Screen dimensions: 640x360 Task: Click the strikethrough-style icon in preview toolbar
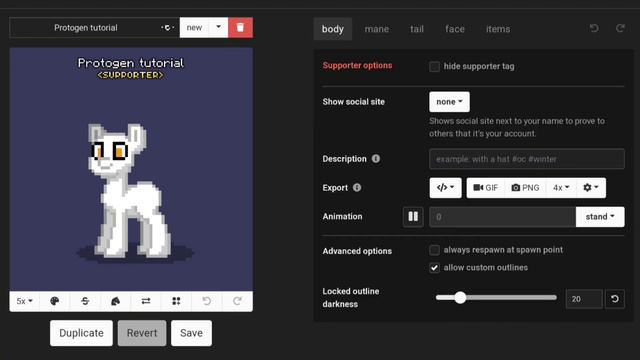(85, 301)
